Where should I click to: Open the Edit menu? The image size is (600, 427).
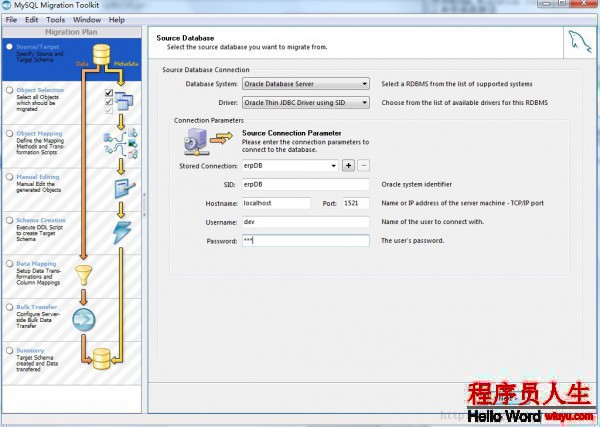[31, 20]
